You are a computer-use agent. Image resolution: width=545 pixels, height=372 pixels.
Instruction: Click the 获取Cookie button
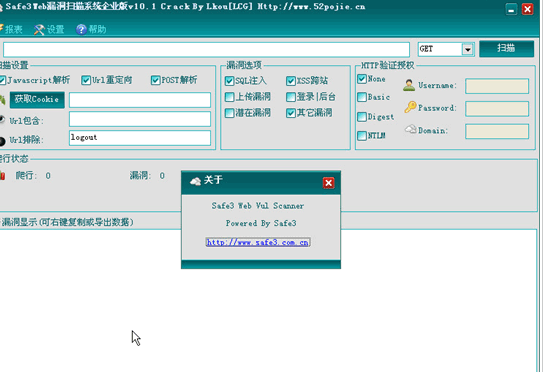pos(37,100)
